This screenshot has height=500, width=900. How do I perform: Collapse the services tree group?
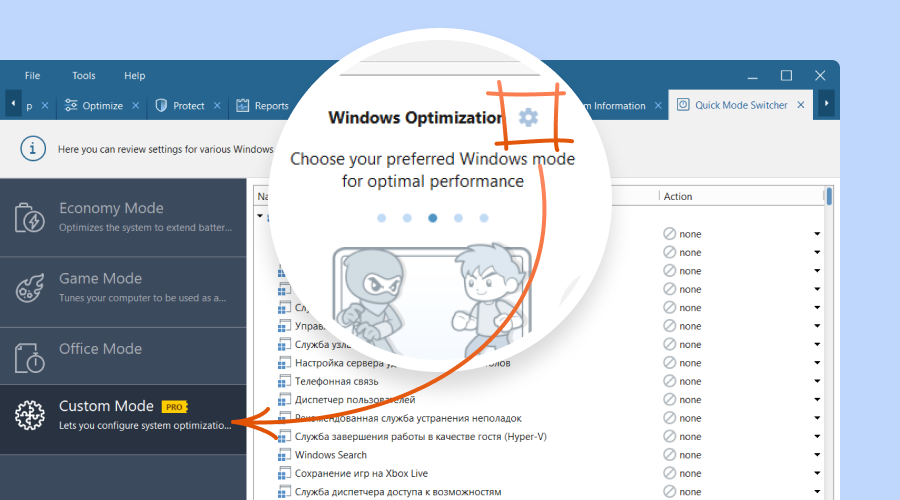(260, 216)
